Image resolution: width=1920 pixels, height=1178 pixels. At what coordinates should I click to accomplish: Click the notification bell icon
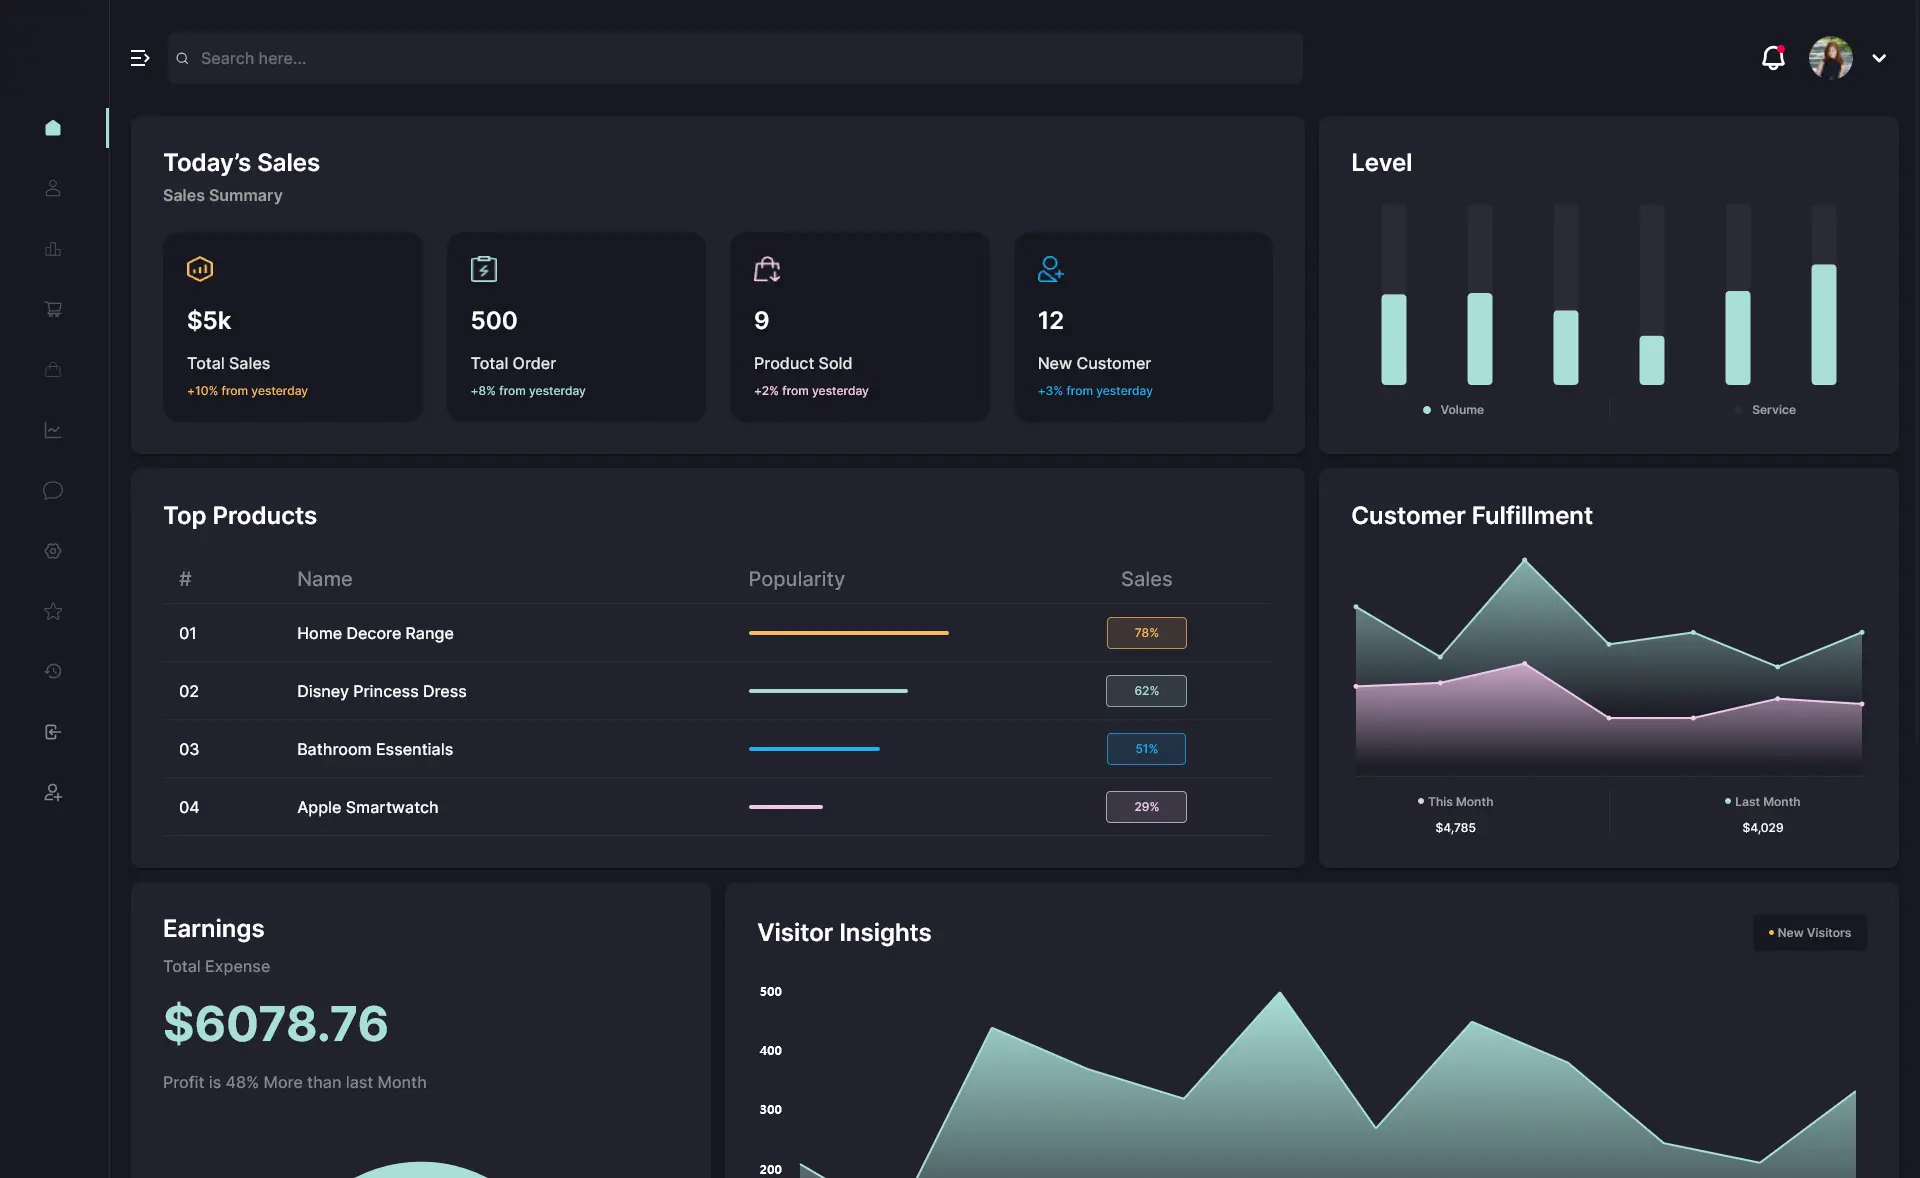coord(1772,58)
